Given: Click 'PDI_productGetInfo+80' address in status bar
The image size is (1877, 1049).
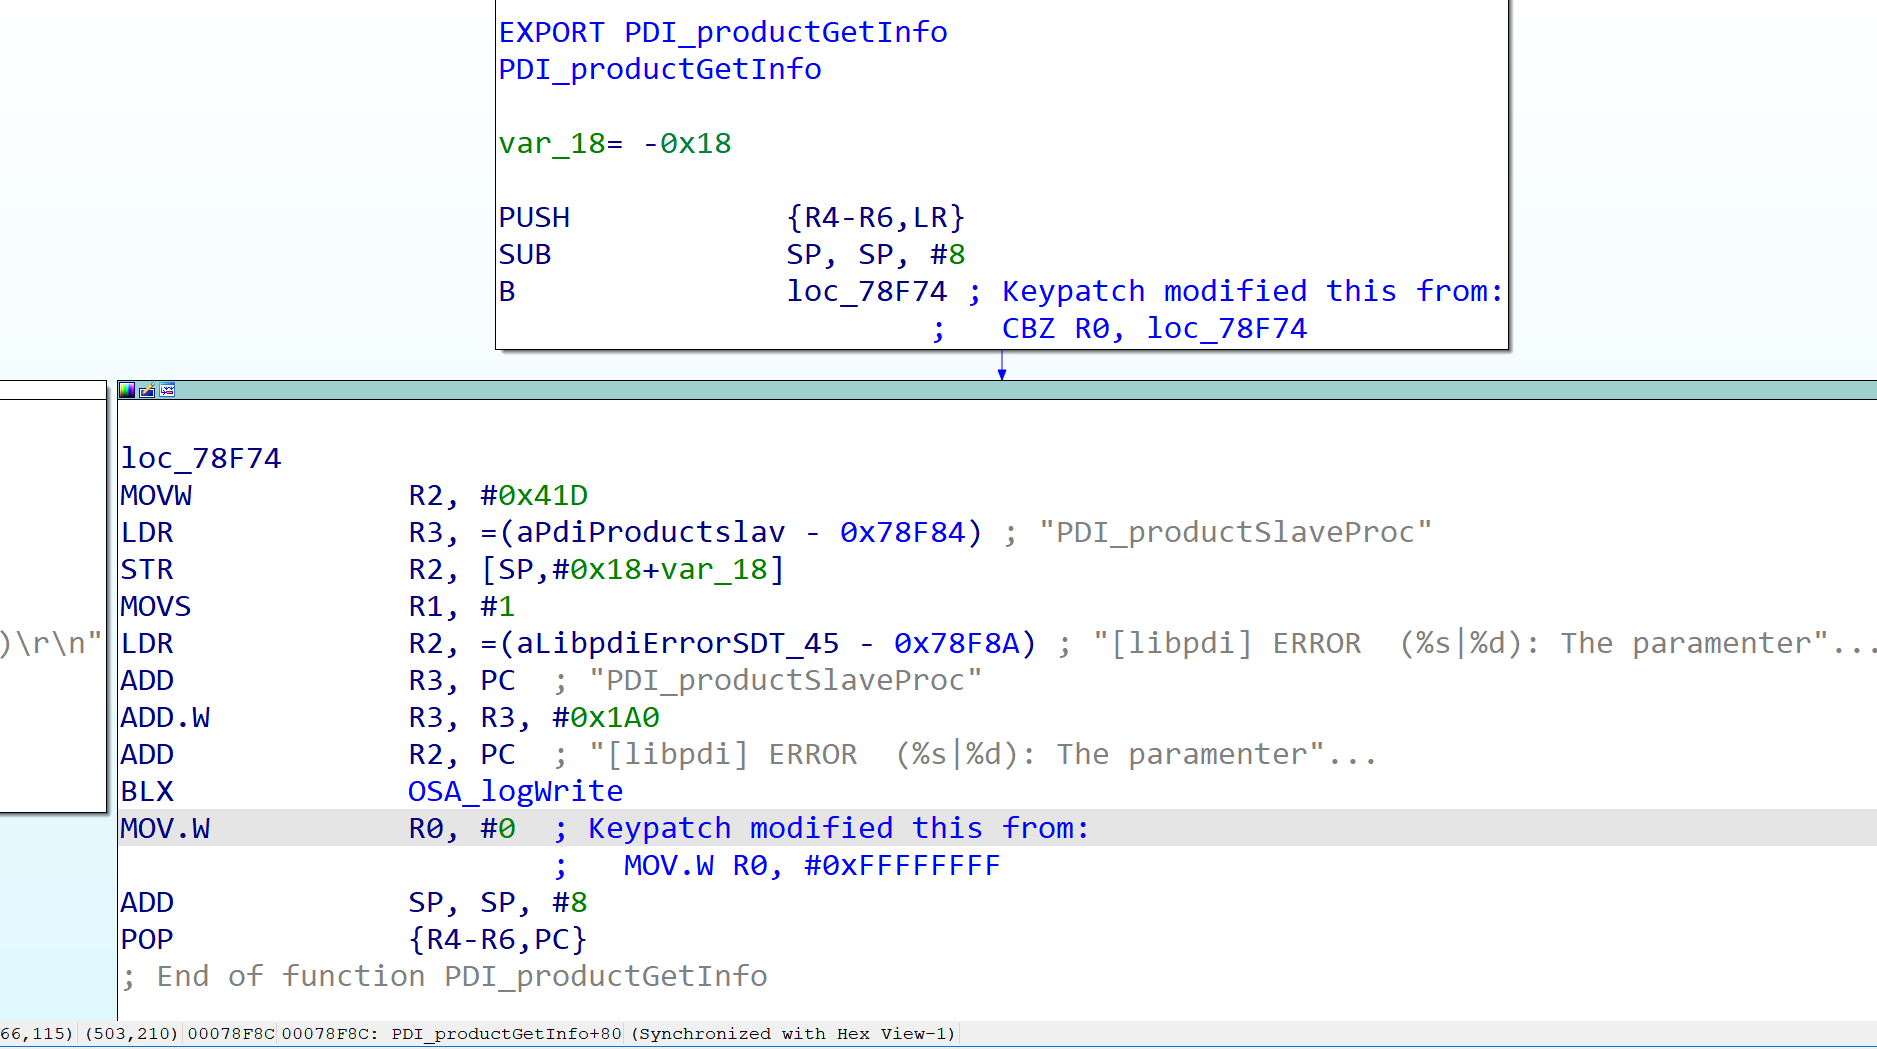Looking at the screenshot, I should click(506, 1033).
